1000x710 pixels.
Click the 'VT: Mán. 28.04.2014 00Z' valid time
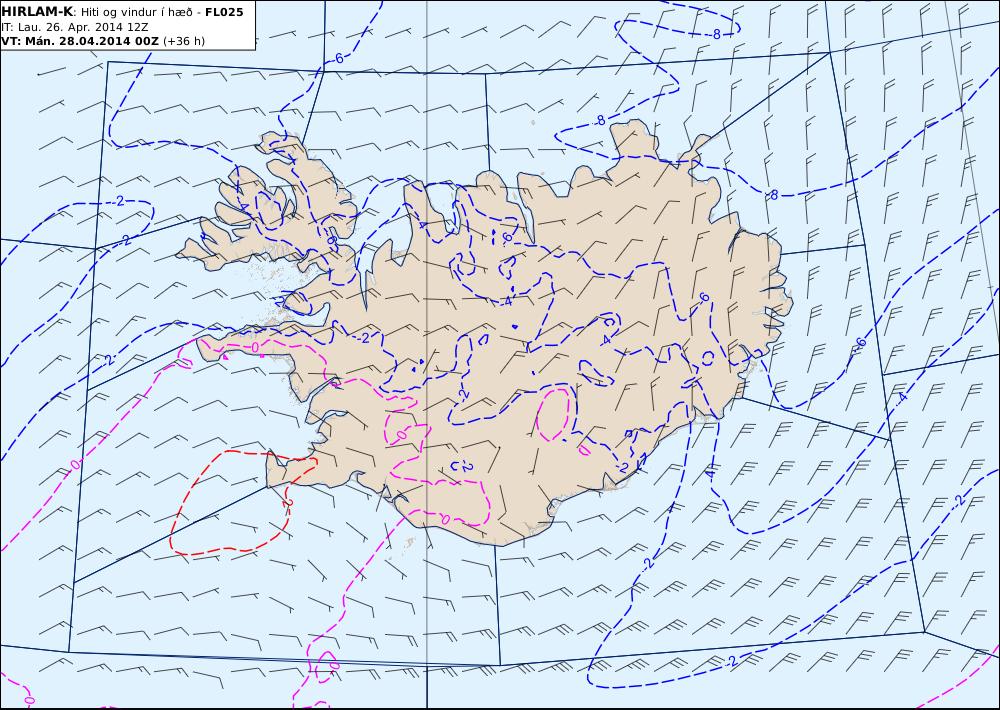click(x=80, y=41)
